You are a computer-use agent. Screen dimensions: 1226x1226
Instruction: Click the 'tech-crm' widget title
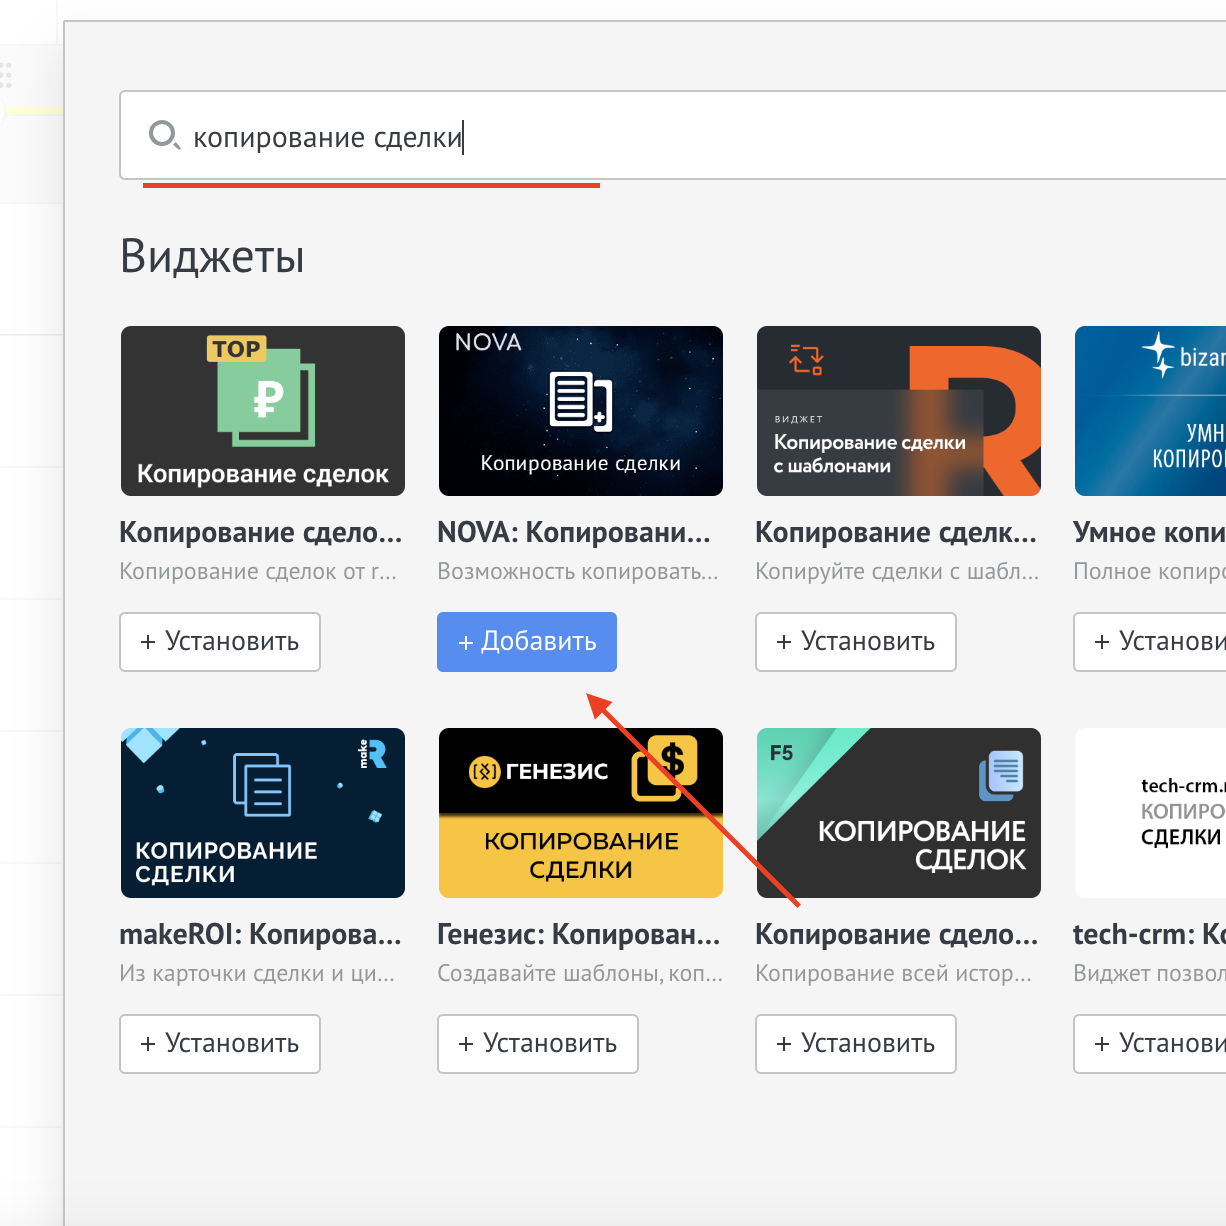tap(1148, 935)
